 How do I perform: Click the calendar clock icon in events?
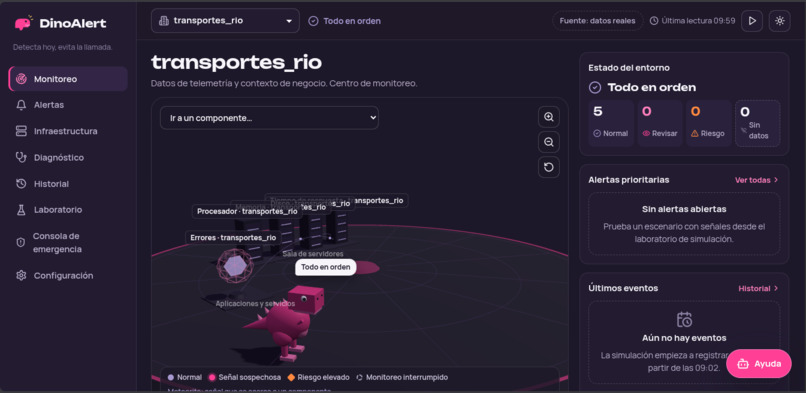point(684,320)
